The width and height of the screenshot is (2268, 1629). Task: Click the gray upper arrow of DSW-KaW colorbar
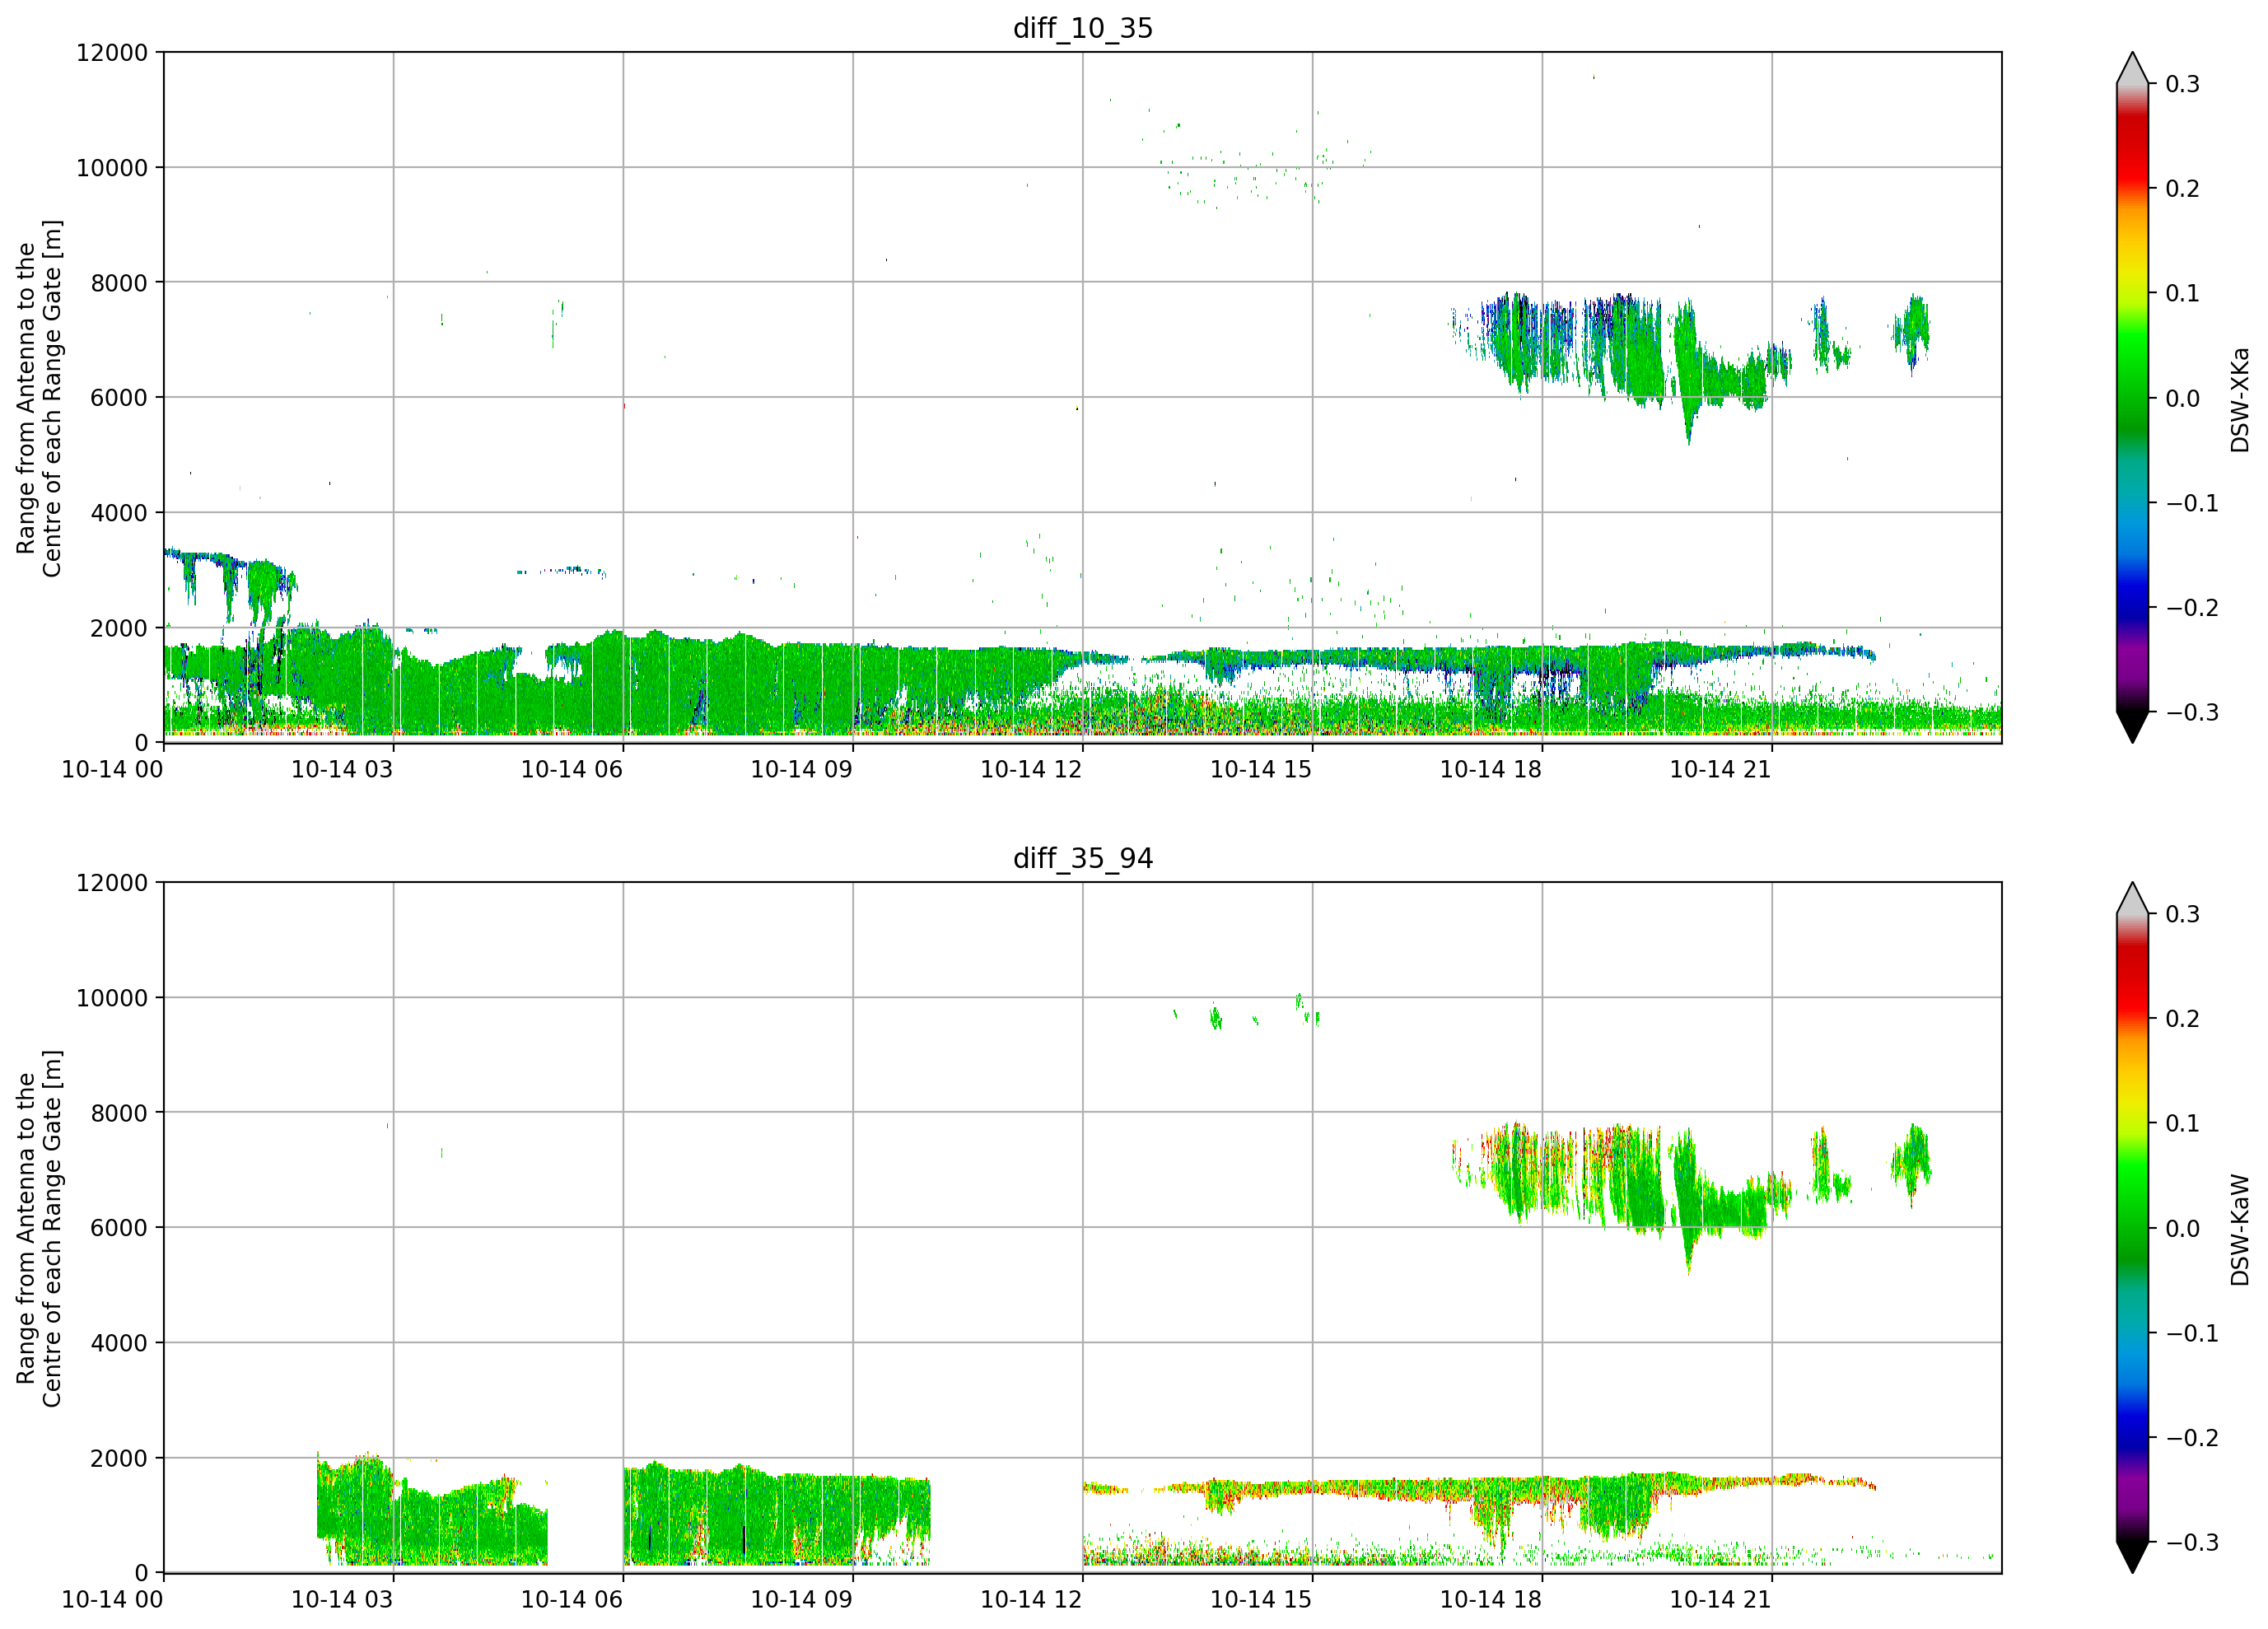[x=2132, y=899]
